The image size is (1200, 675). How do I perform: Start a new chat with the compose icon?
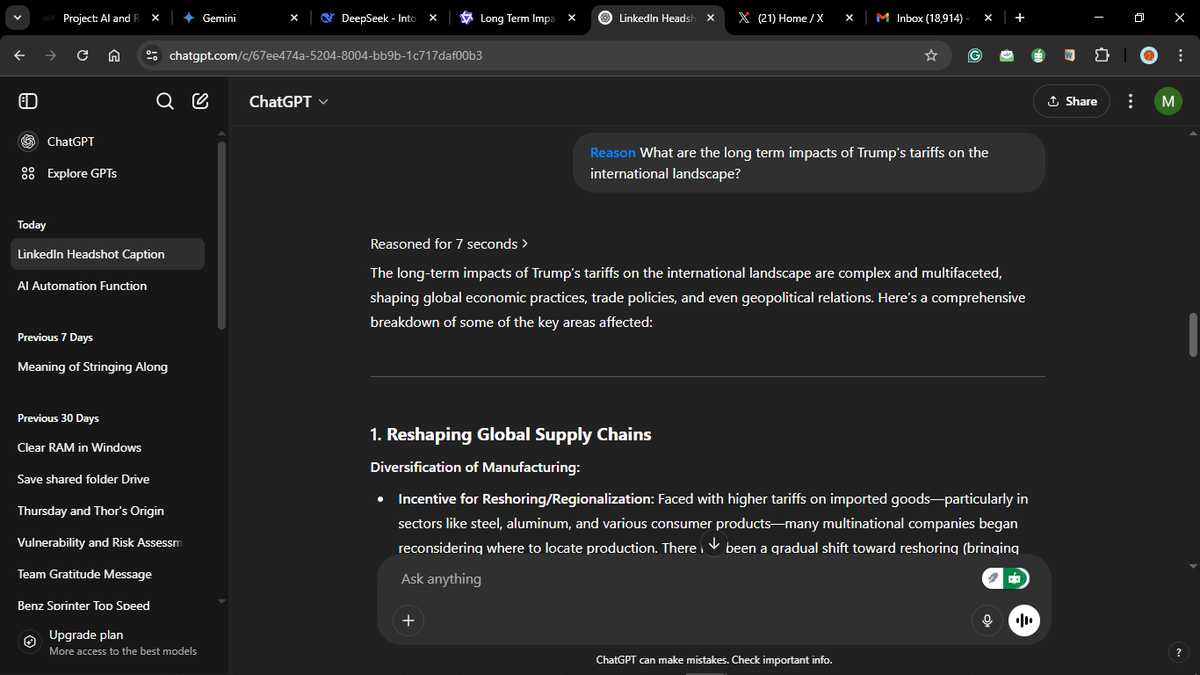coord(200,101)
